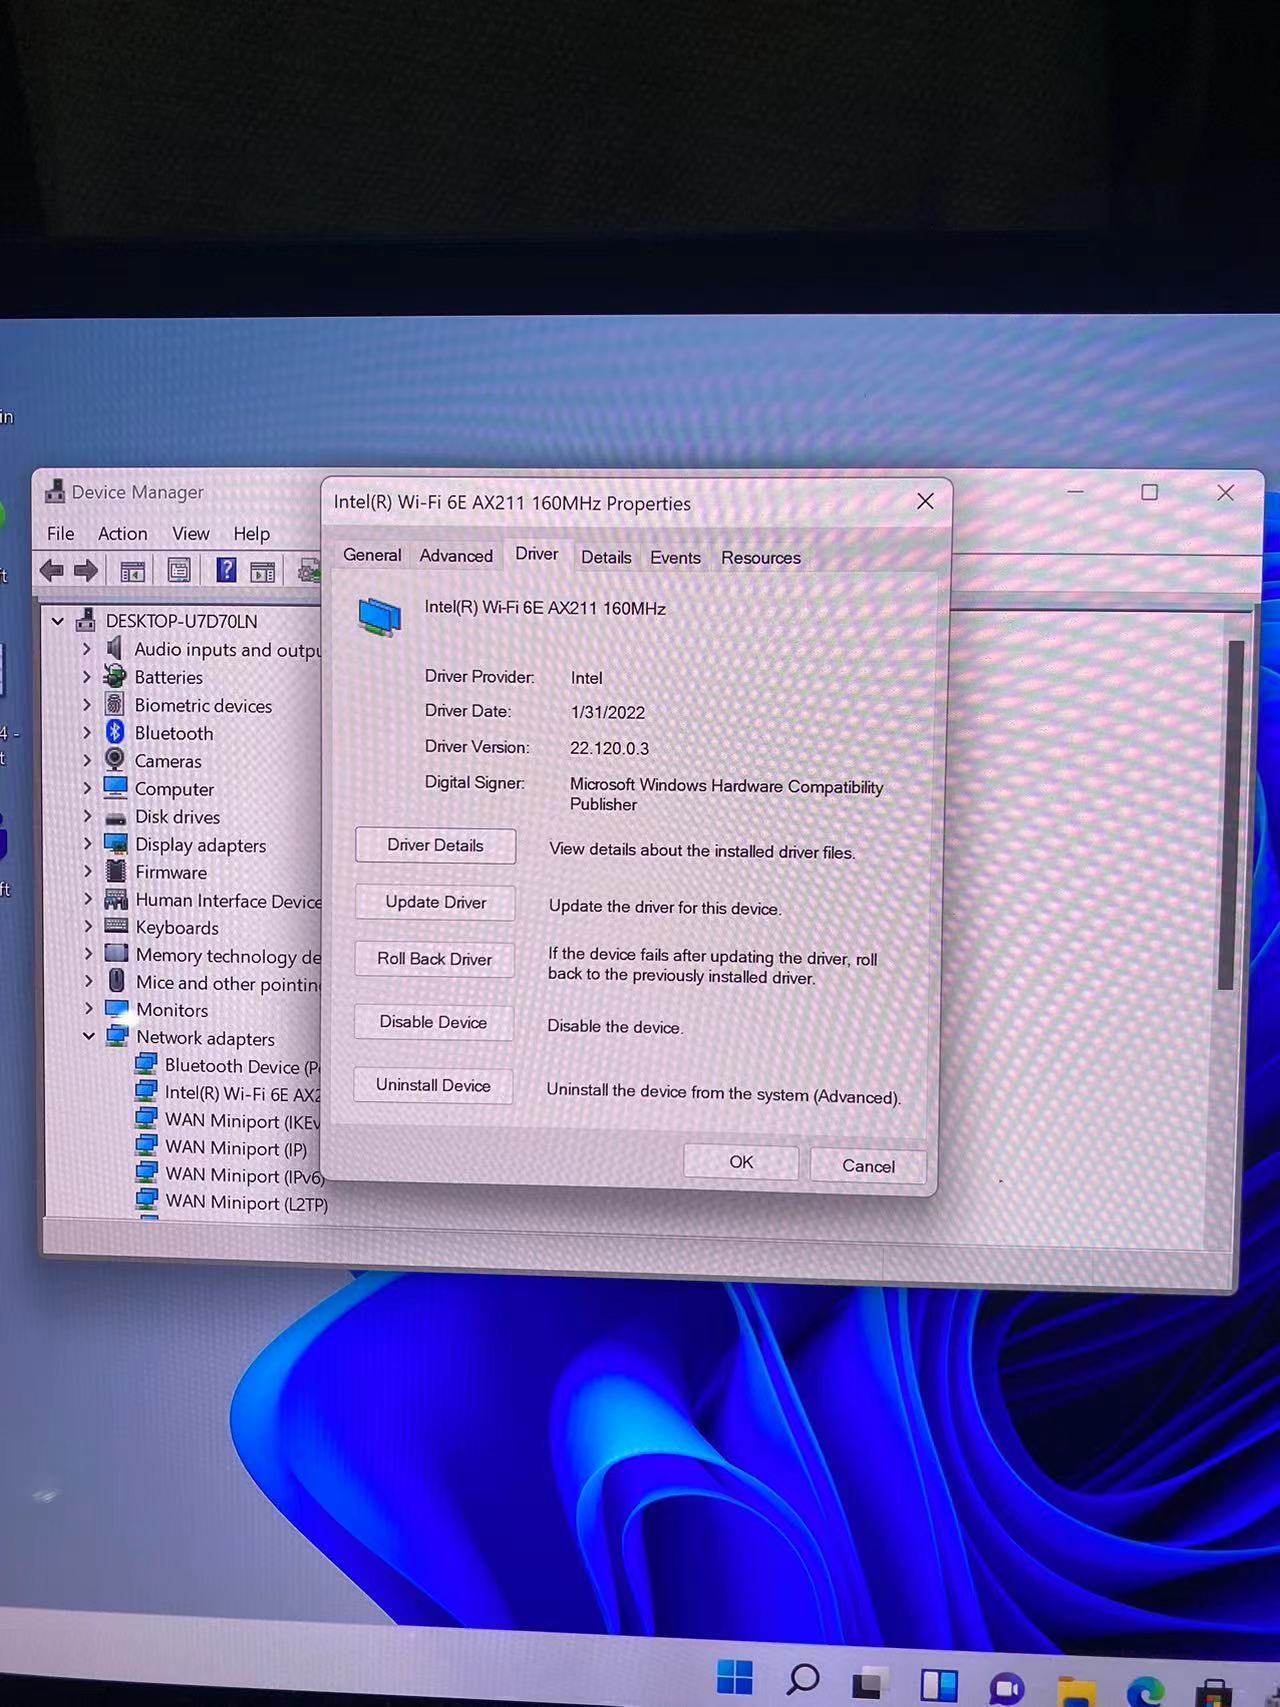1280x1707 pixels.
Task: Open the View menu
Action: pos(191,534)
